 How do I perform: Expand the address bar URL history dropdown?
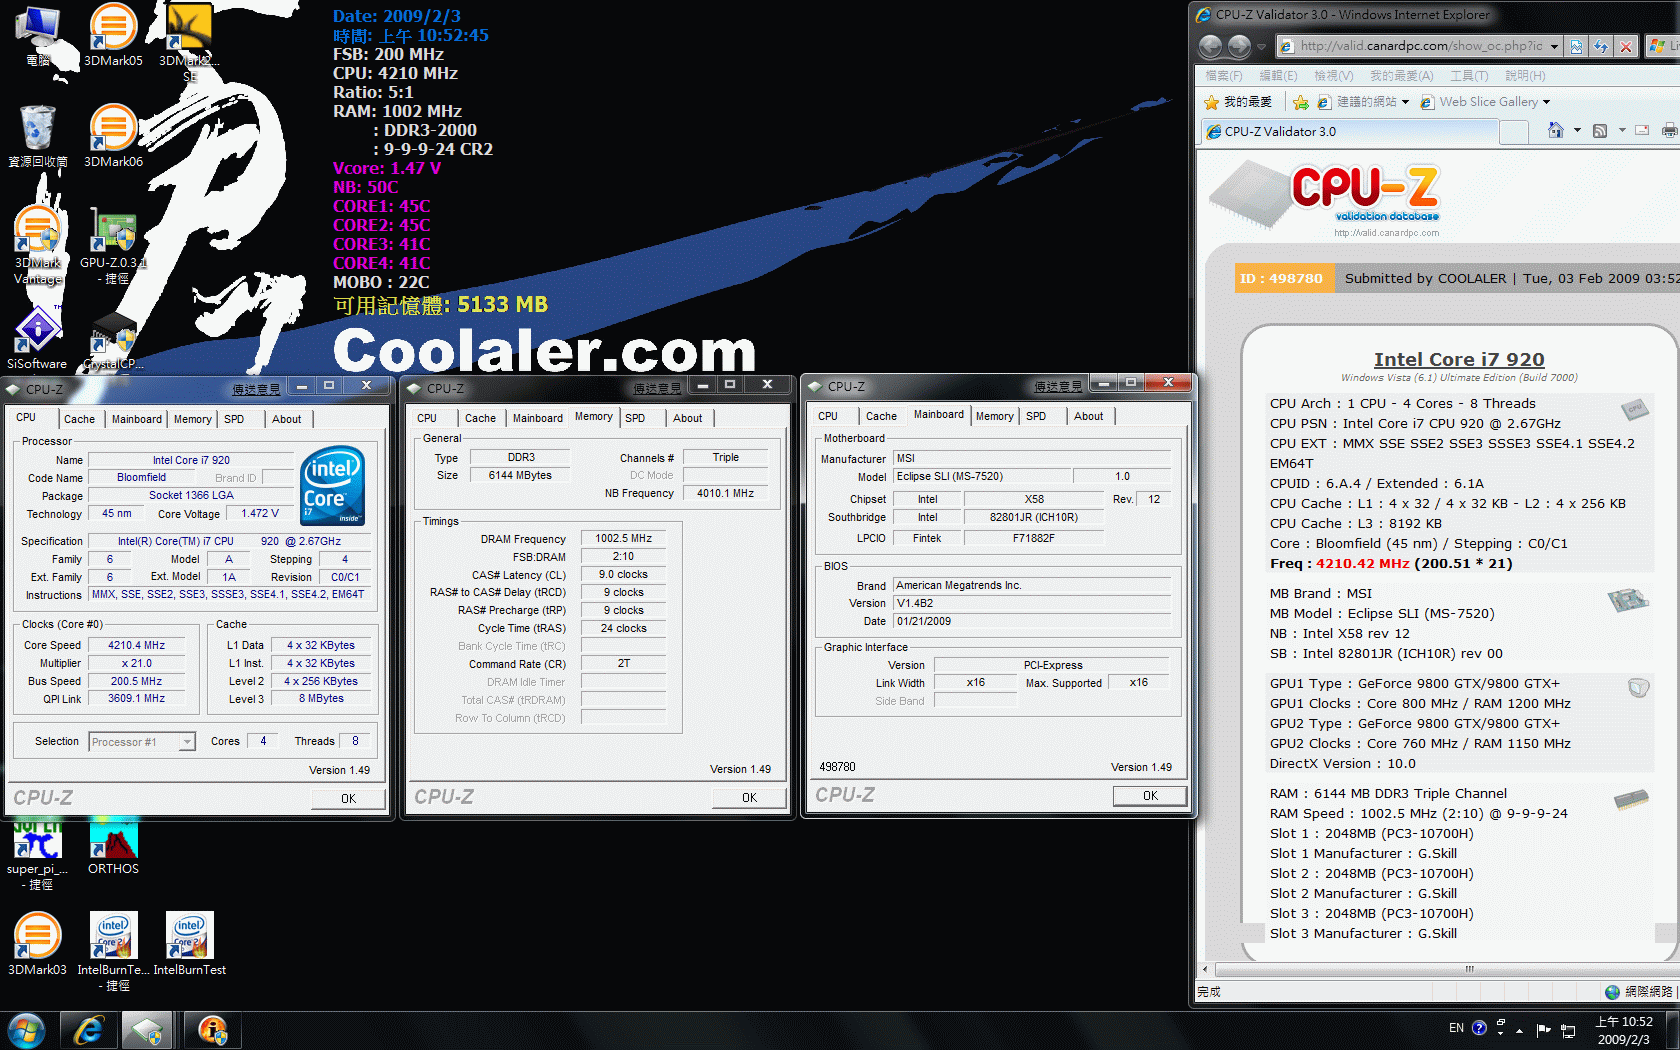click(1554, 46)
